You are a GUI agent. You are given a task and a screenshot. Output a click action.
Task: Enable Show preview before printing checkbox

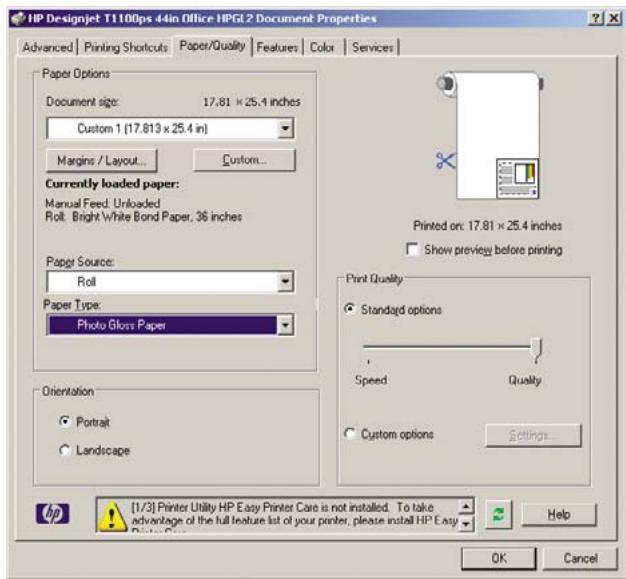click(x=412, y=249)
